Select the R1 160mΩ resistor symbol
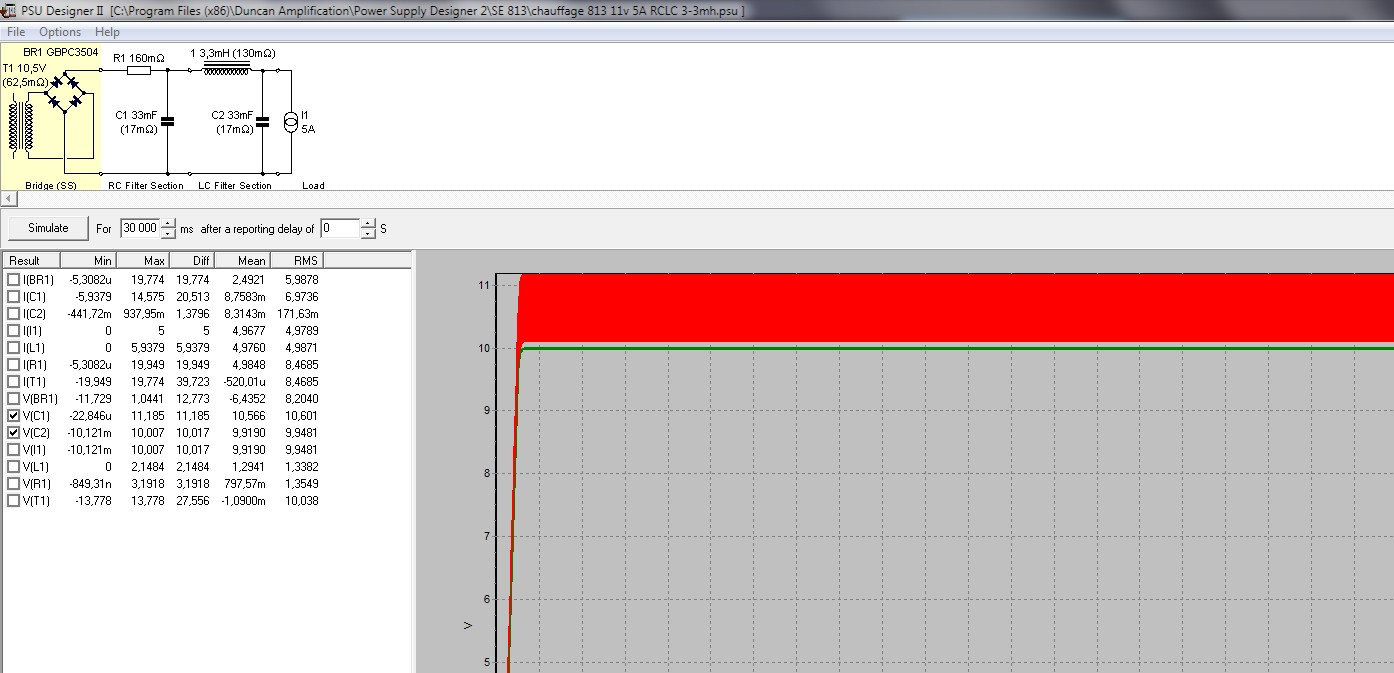This screenshot has height=673, width=1394. click(x=139, y=71)
